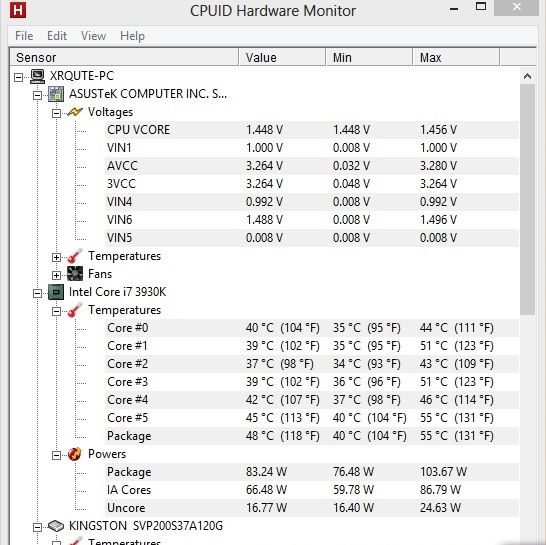The image size is (546, 545).
Task: Select the VIN5 voltage row
Action: pyautogui.click(x=312, y=238)
